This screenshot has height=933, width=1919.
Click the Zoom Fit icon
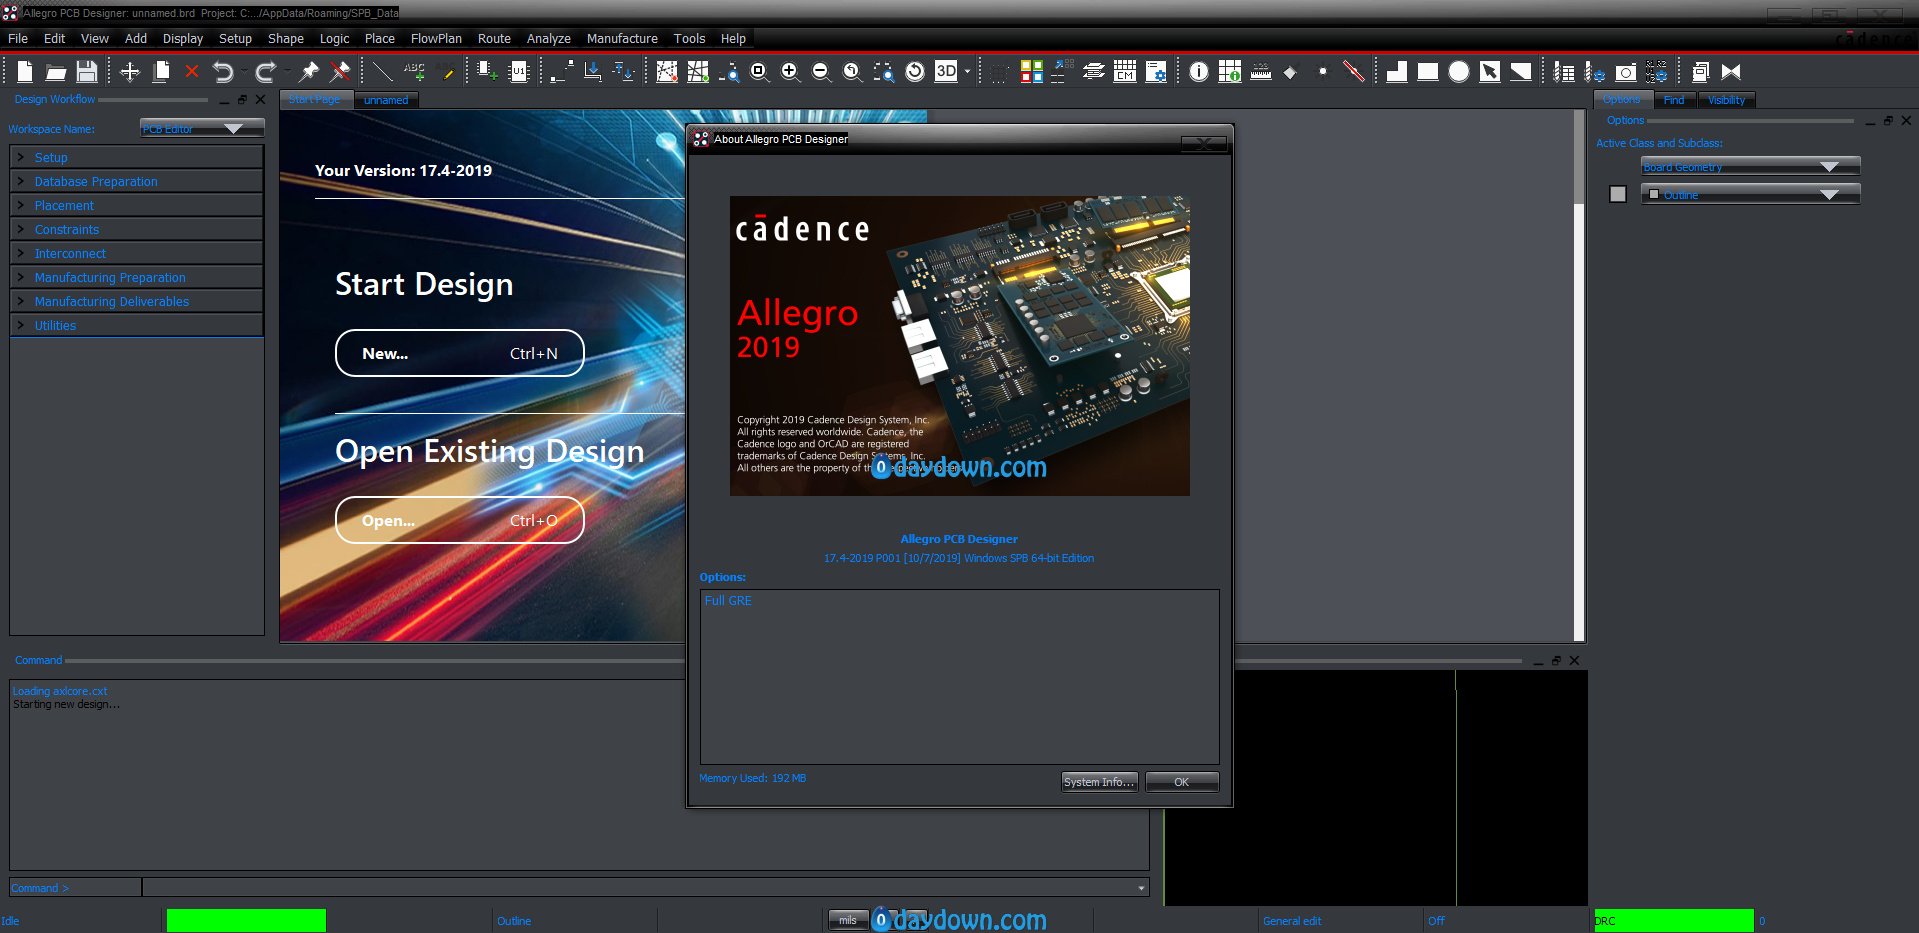[760, 71]
